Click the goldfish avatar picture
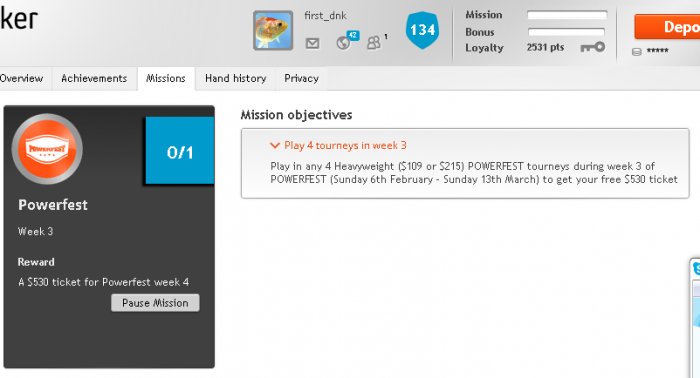Viewport: 700px width, 378px height. (273, 30)
